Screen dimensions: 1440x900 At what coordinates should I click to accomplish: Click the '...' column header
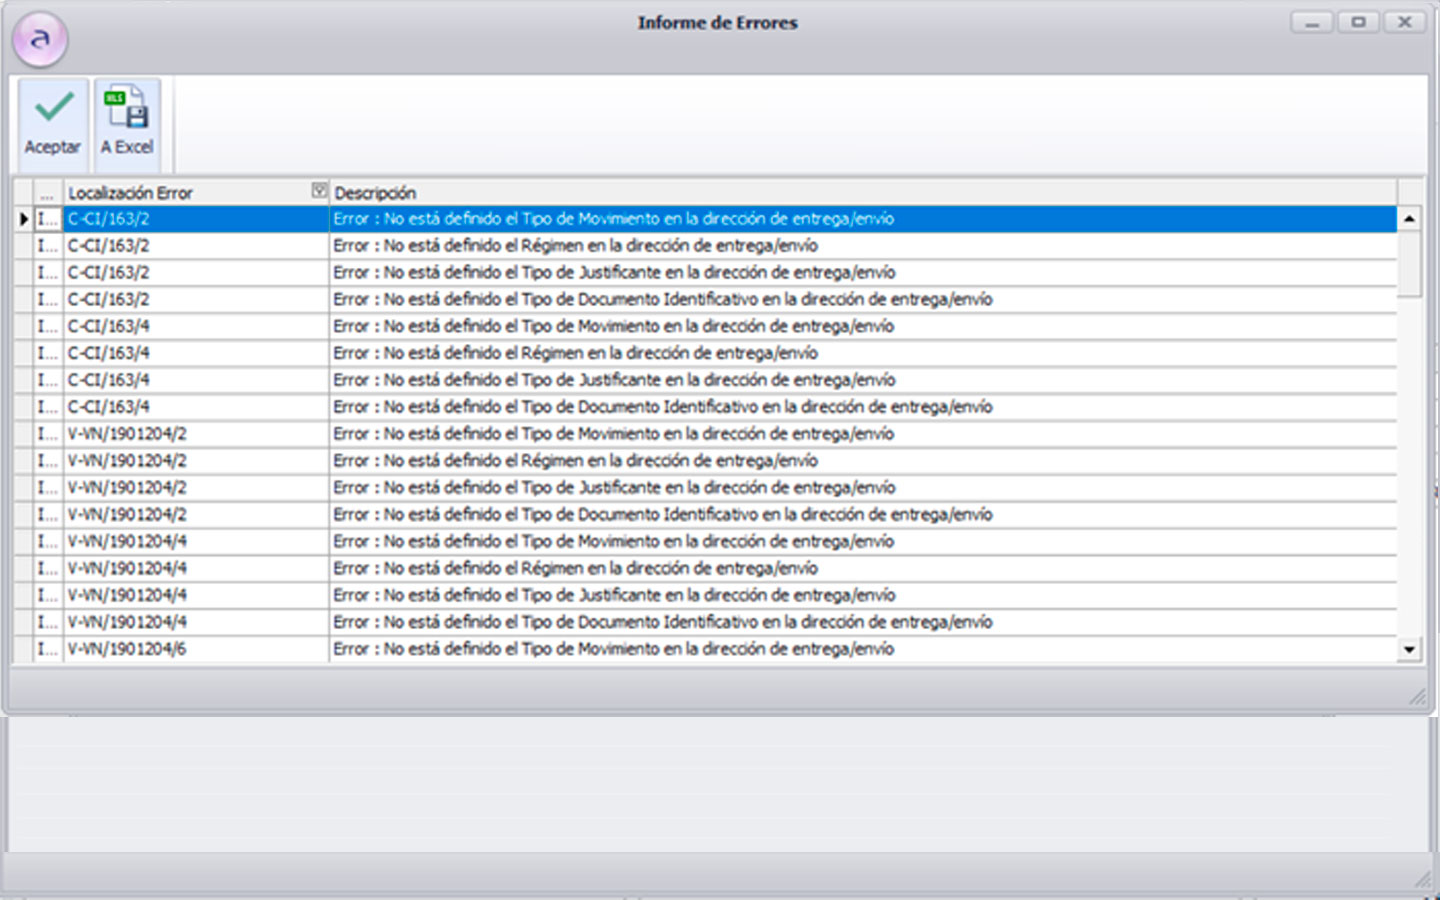click(x=47, y=192)
